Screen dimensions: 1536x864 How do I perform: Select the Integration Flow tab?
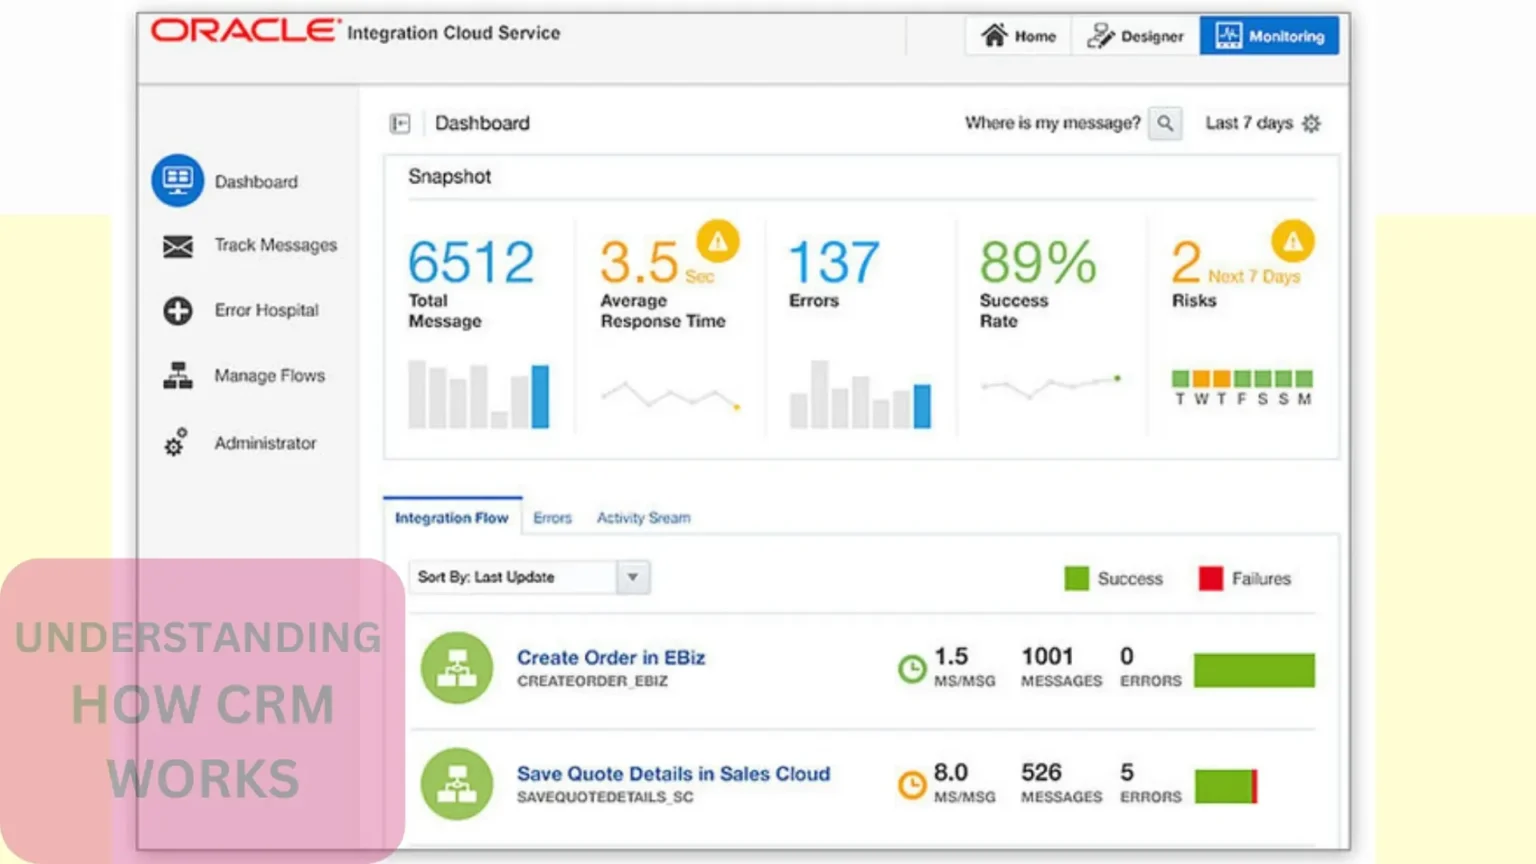point(452,518)
